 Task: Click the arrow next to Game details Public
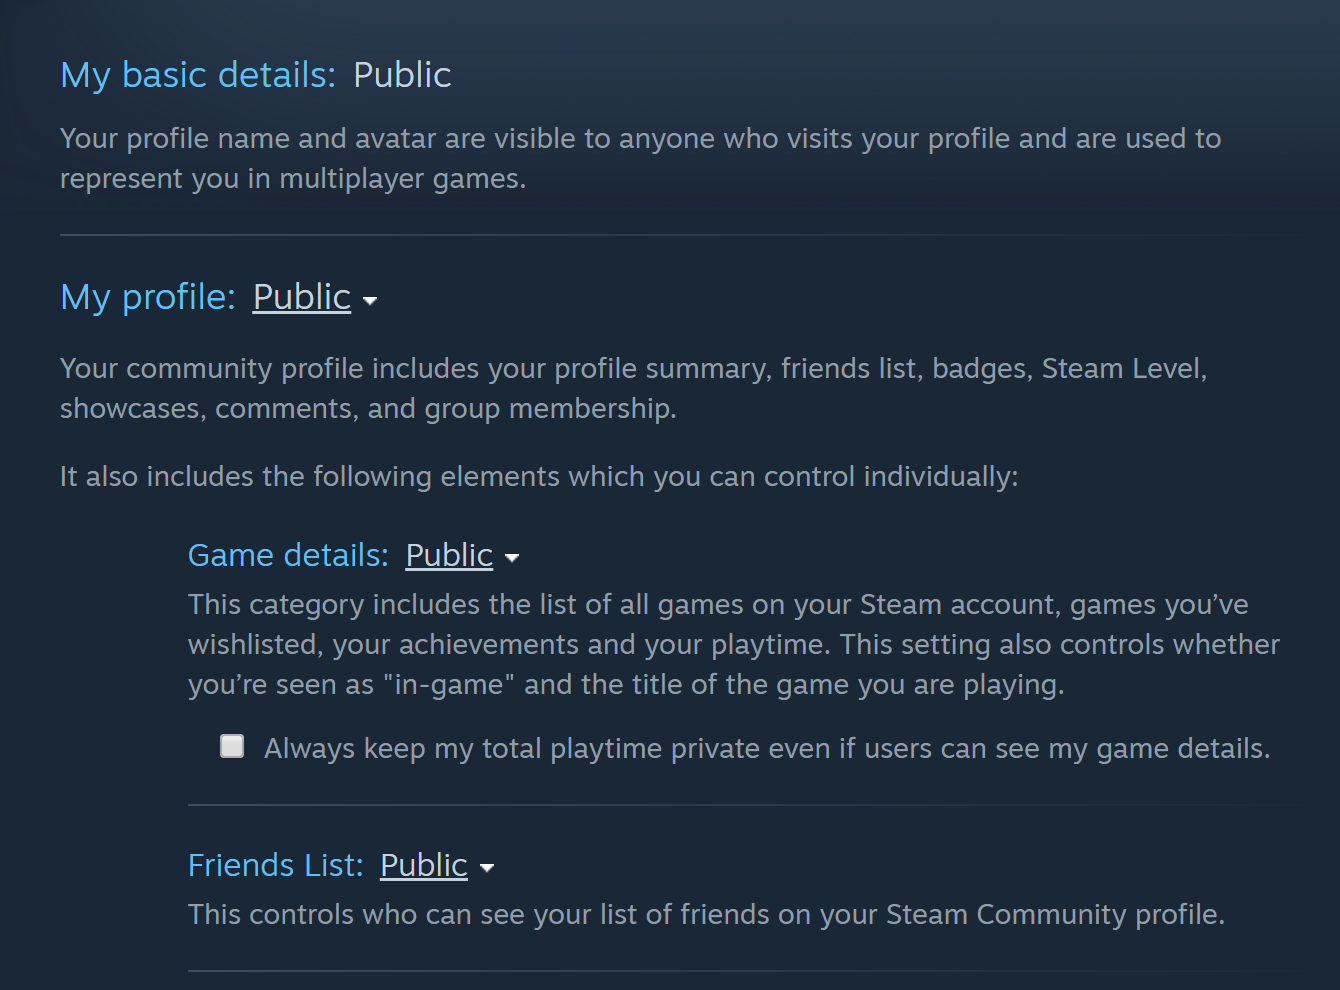click(x=512, y=558)
